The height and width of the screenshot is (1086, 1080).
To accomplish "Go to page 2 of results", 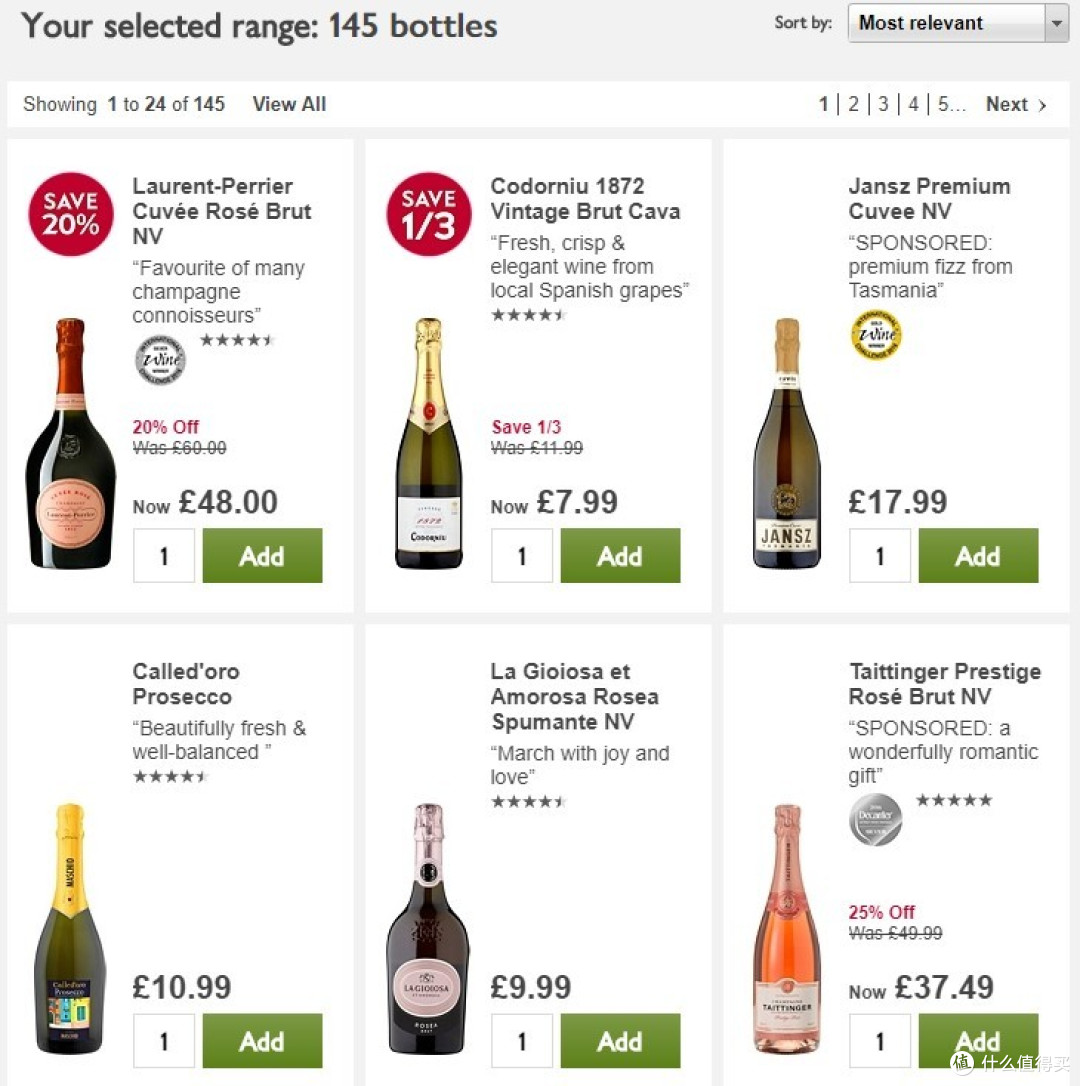I will click(x=853, y=105).
